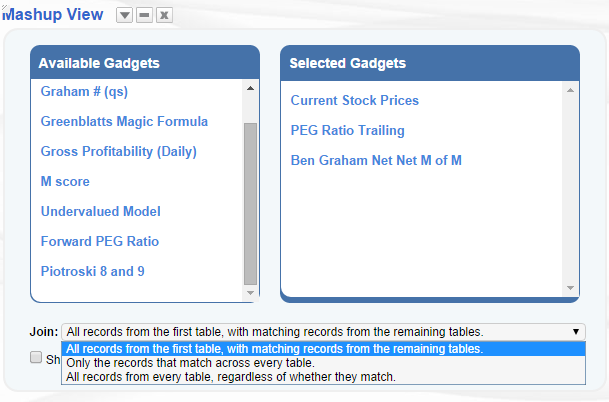Image resolution: width=609 pixels, height=402 pixels.
Task: Close the Mashup View panel
Action: [x=164, y=15]
